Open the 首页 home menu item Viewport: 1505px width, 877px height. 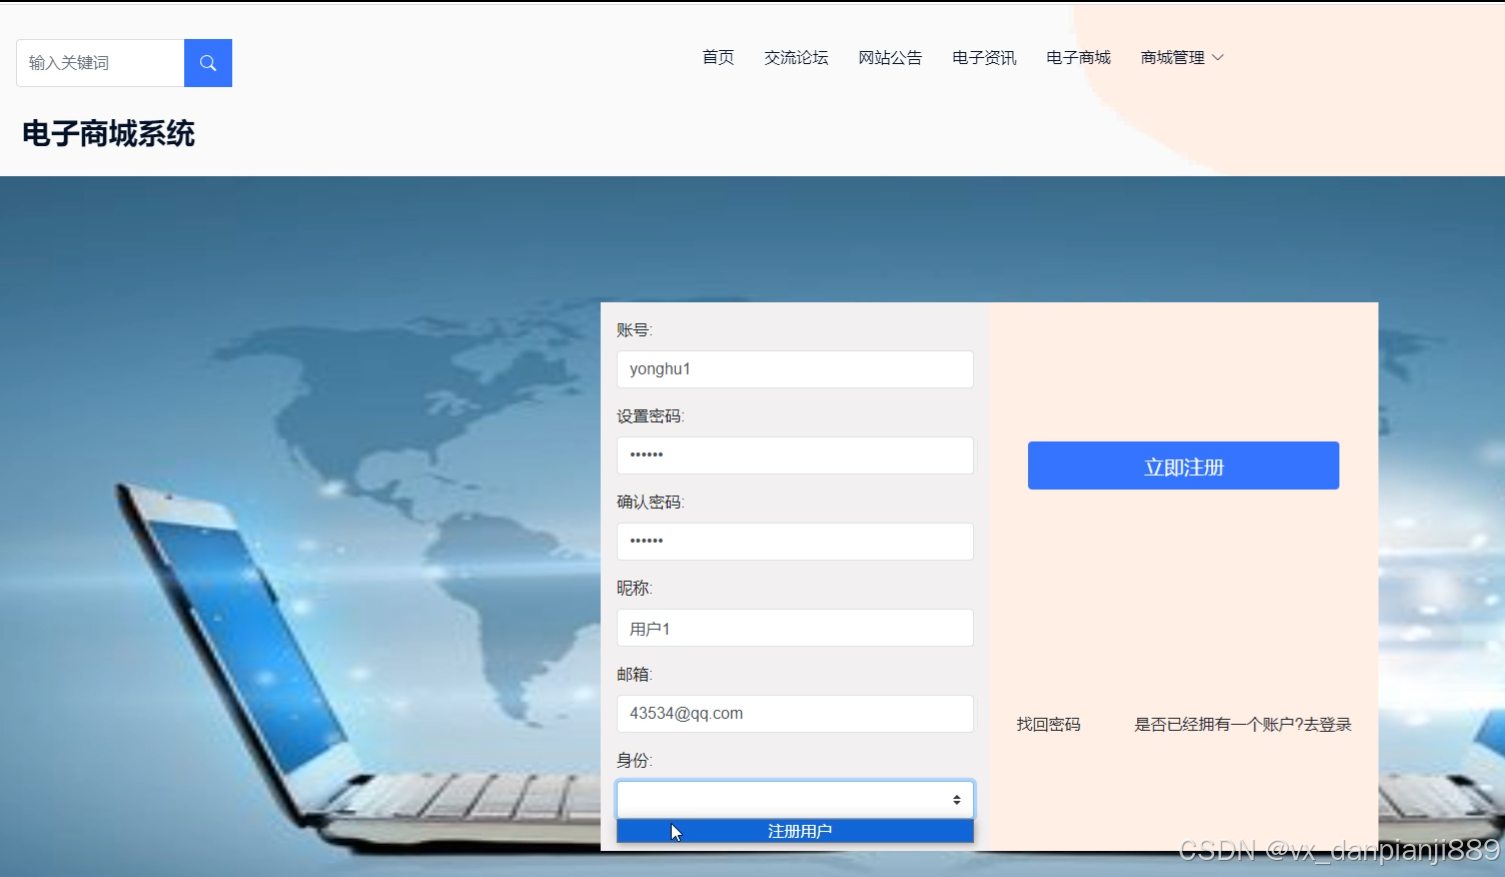pyautogui.click(x=718, y=58)
